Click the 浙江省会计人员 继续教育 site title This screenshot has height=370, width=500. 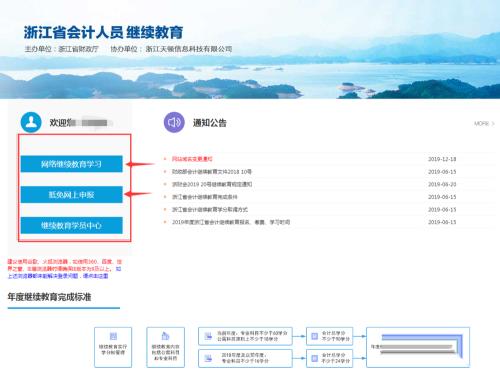[103, 33]
